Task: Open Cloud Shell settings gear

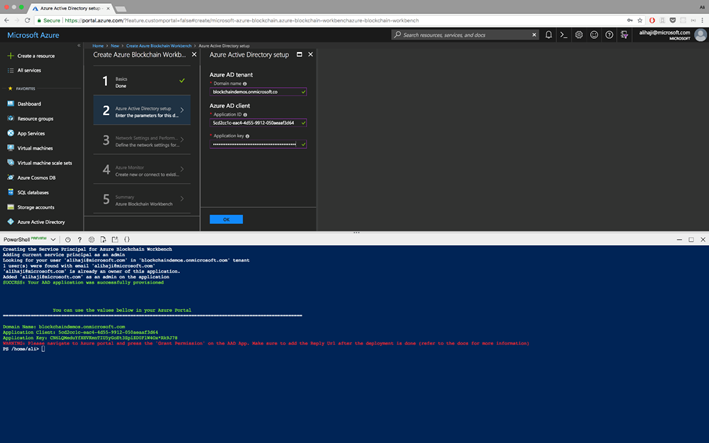Action: (x=91, y=240)
